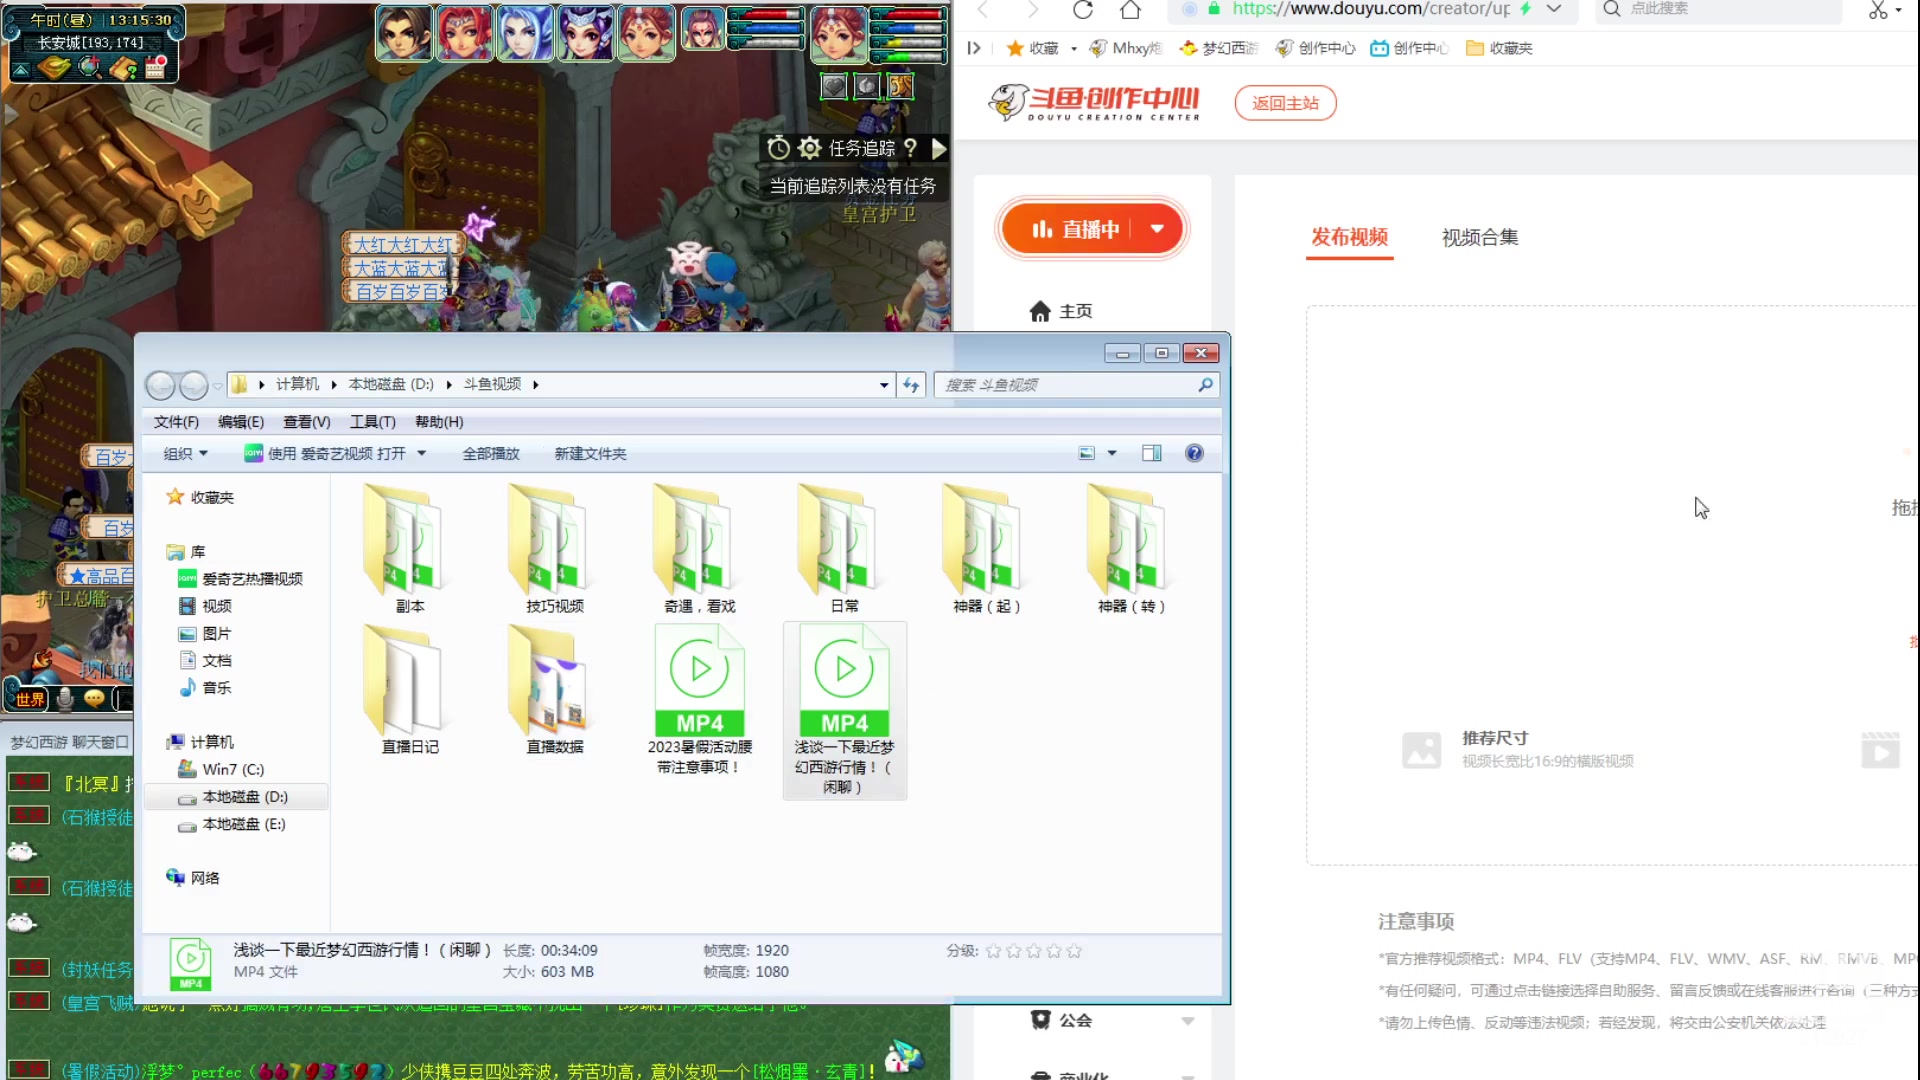Open the Explorer address history dropdown

pos(884,385)
